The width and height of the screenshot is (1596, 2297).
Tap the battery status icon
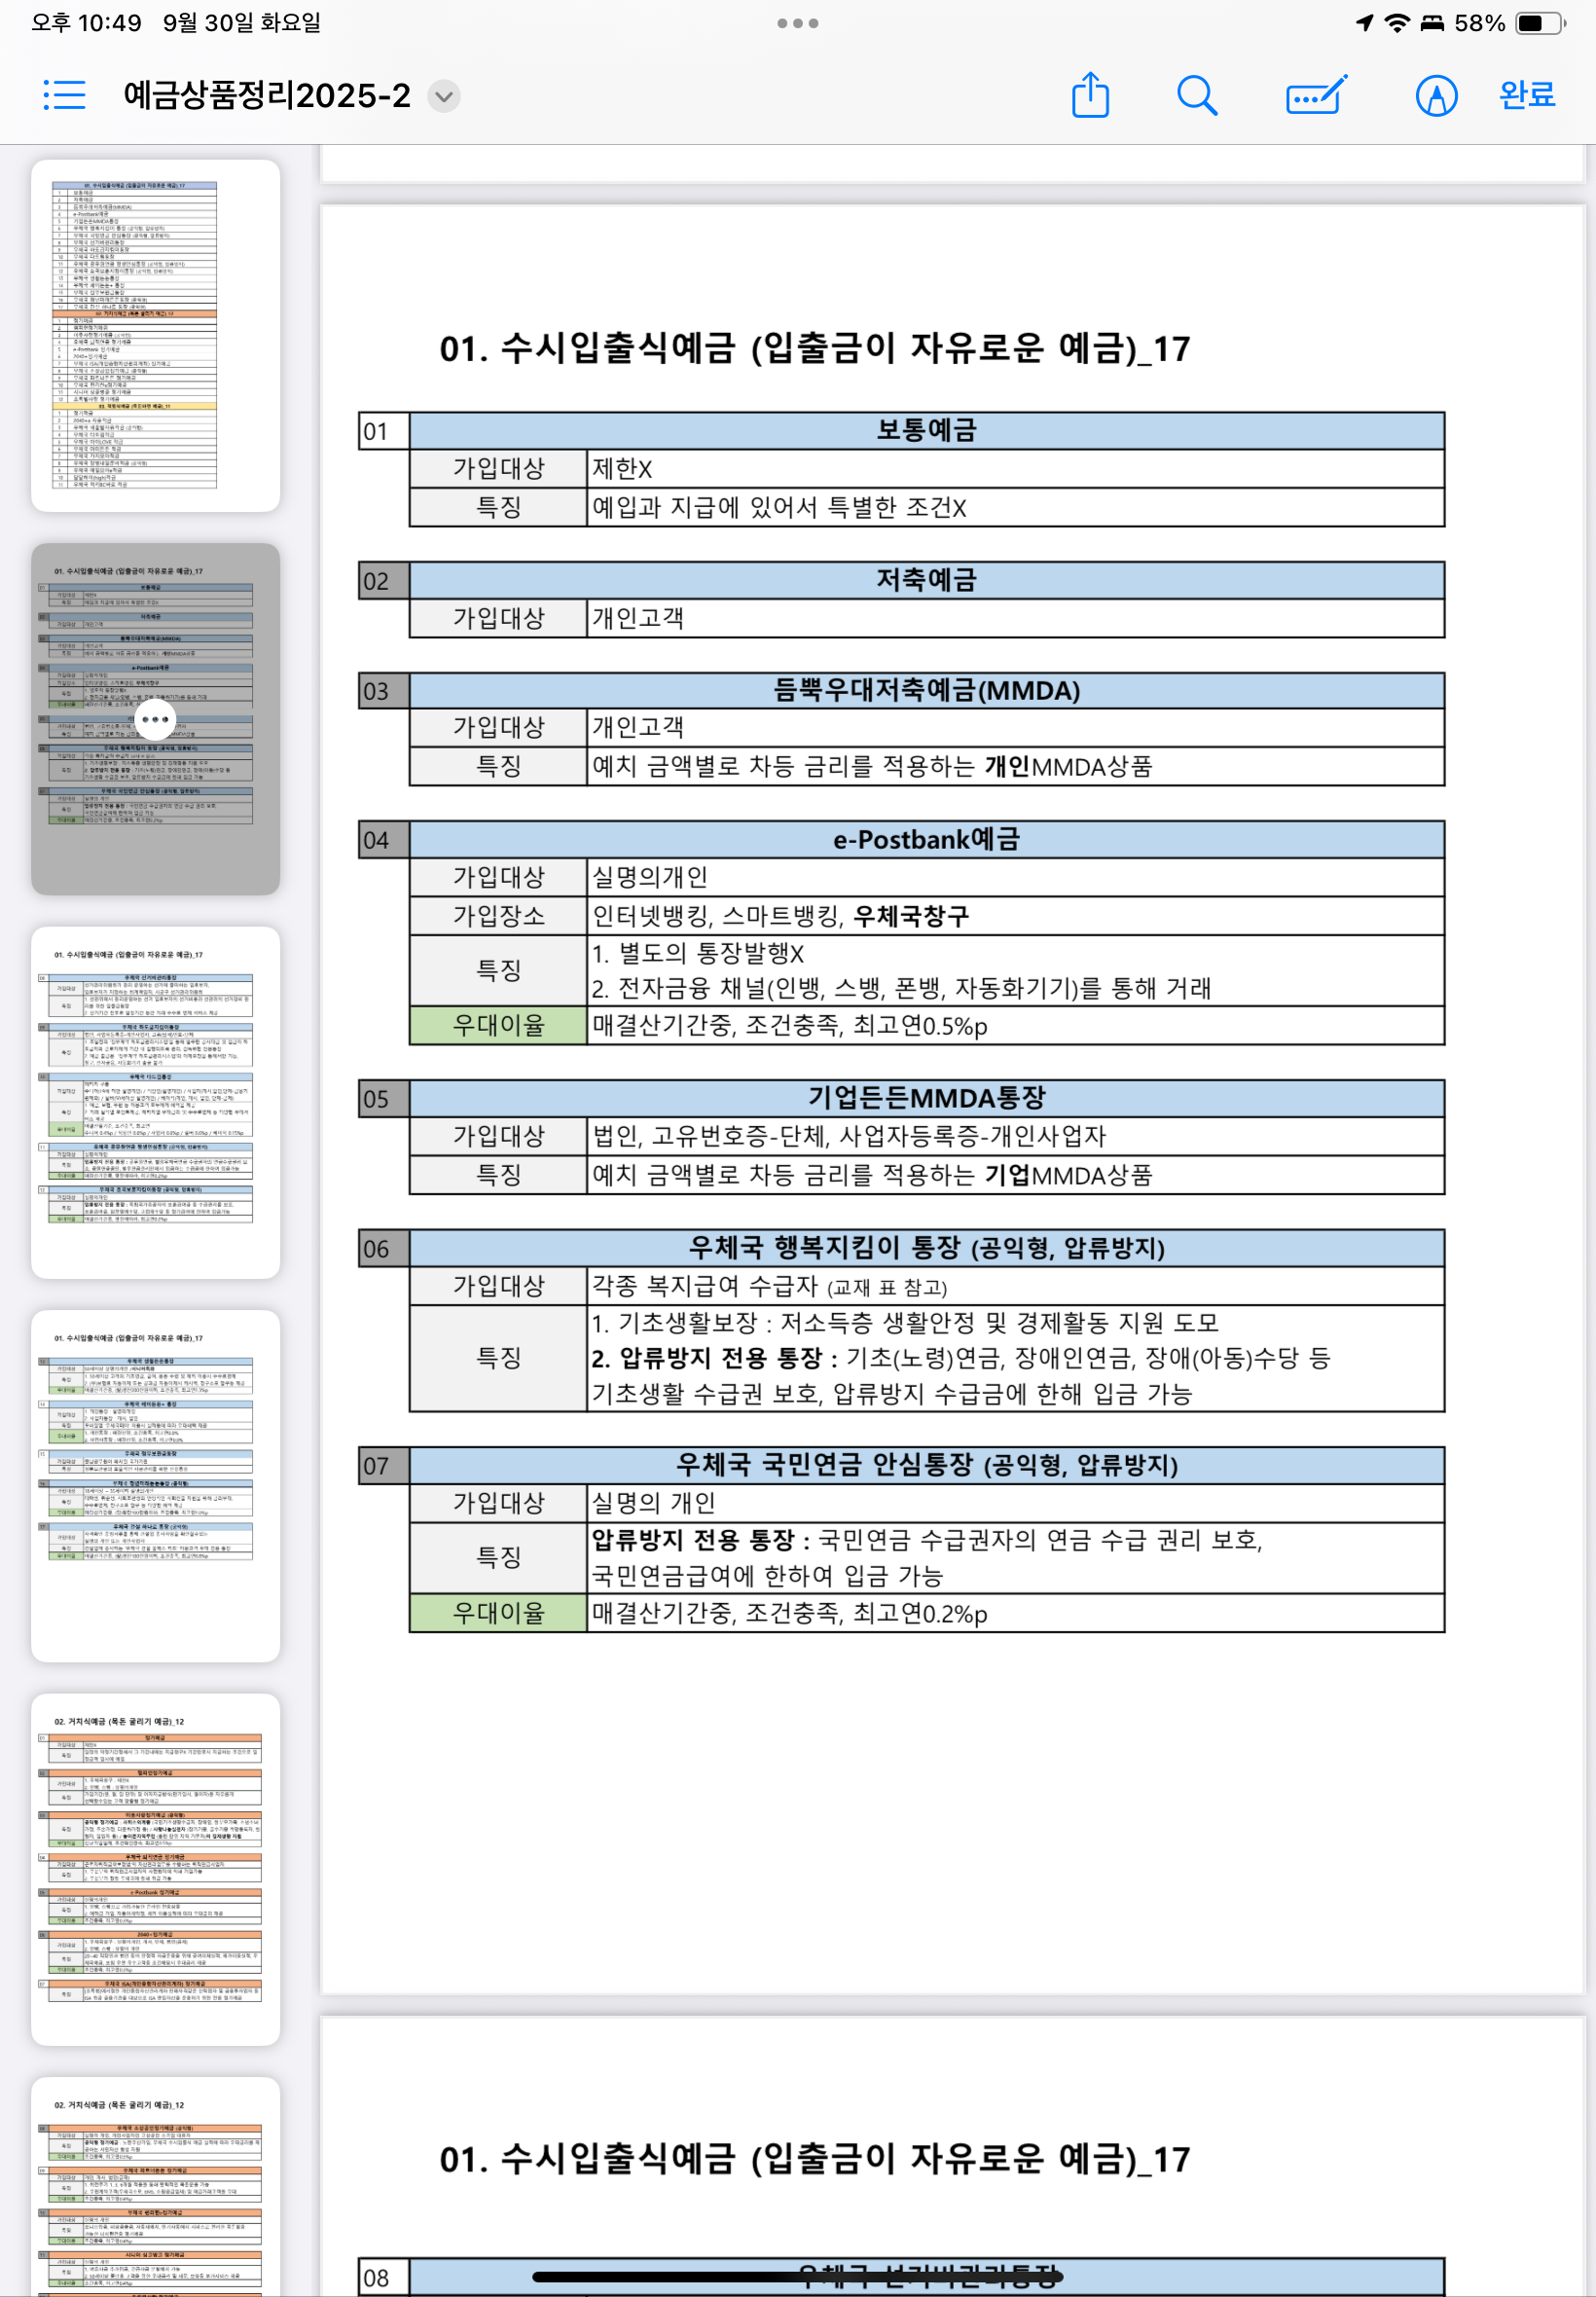[x=1538, y=23]
